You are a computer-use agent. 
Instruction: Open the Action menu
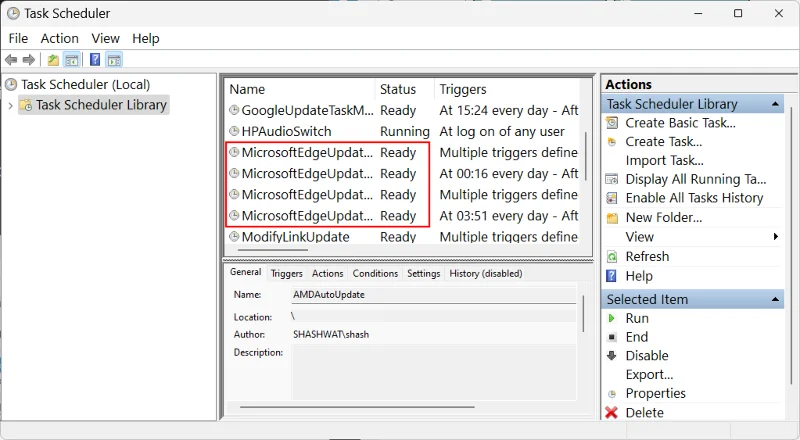(60, 38)
